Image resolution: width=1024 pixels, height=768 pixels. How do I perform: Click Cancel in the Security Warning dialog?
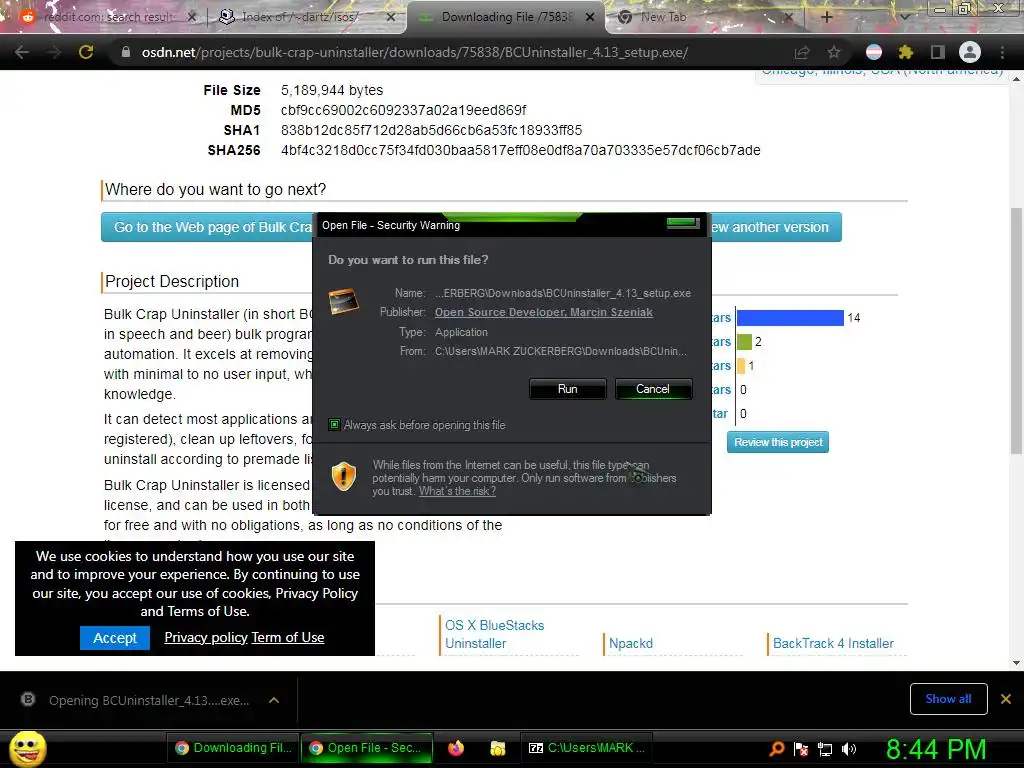(653, 389)
